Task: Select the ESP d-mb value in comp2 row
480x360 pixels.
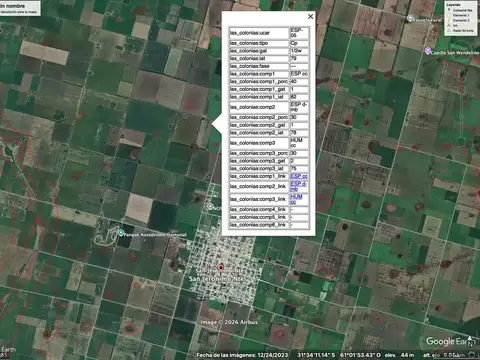Action: 299,107
